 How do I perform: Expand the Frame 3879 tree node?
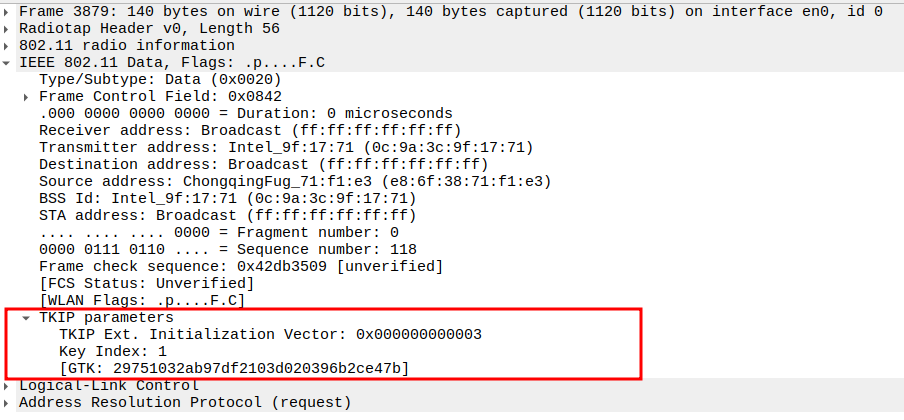pos(8,11)
